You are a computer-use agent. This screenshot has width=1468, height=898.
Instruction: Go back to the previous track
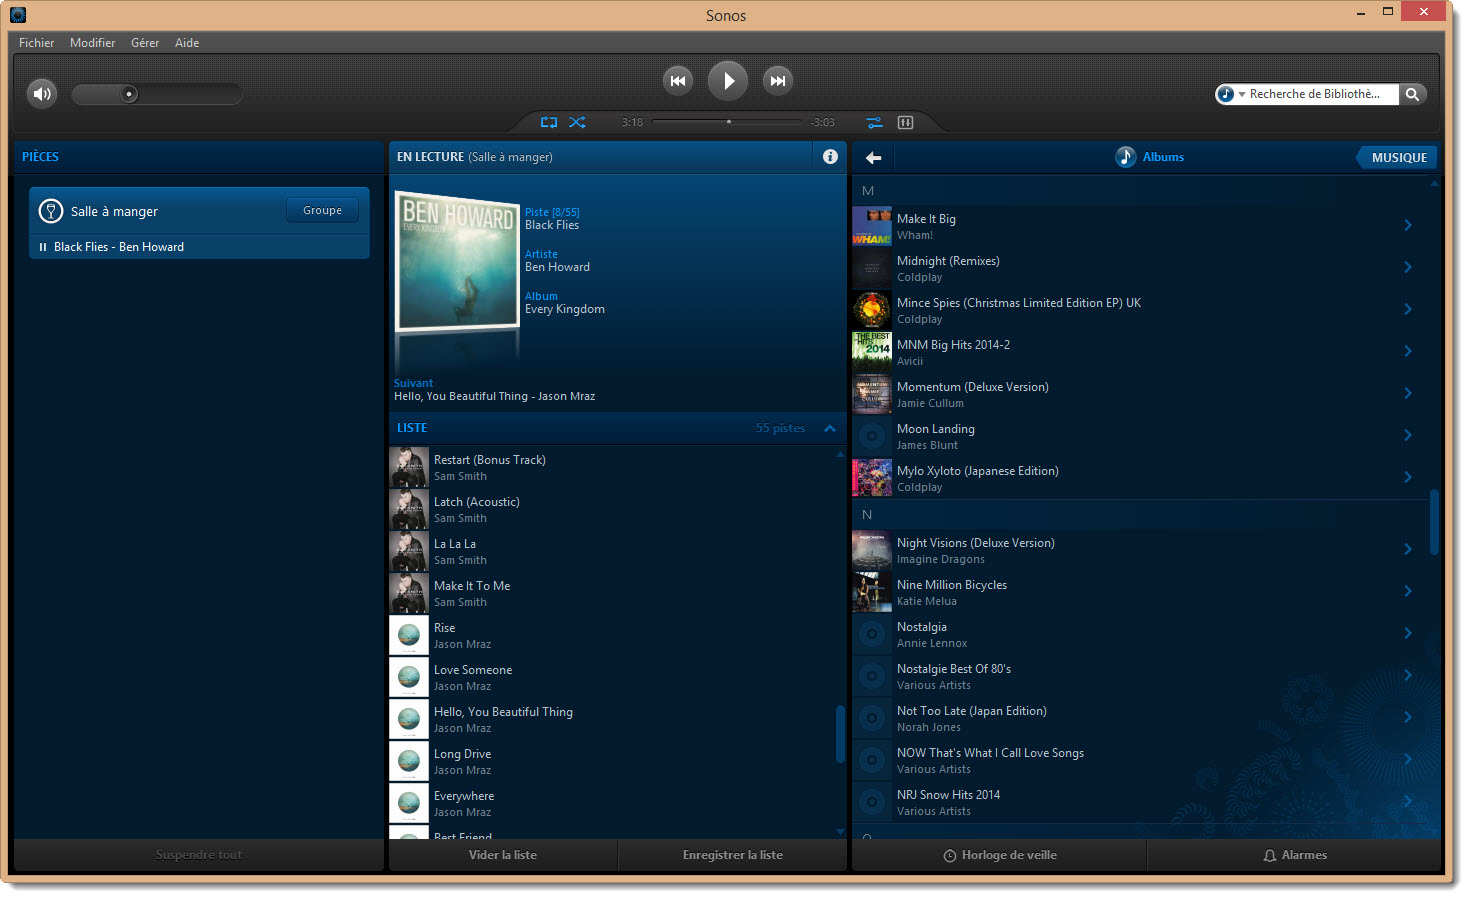click(x=678, y=81)
